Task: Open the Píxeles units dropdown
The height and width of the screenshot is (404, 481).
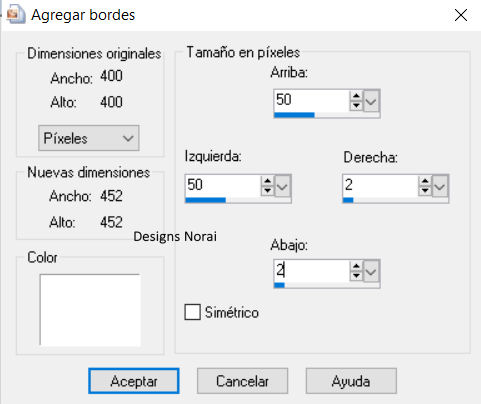Action: pyautogui.click(x=89, y=138)
